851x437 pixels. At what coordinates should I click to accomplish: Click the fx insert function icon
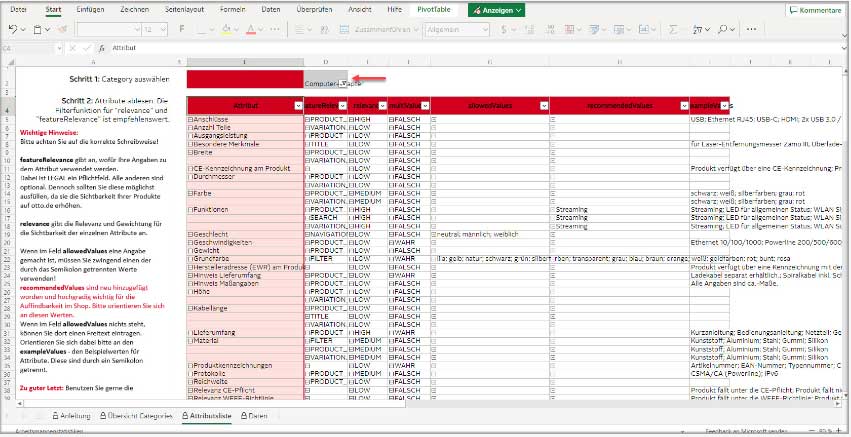pyautogui.click(x=101, y=48)
